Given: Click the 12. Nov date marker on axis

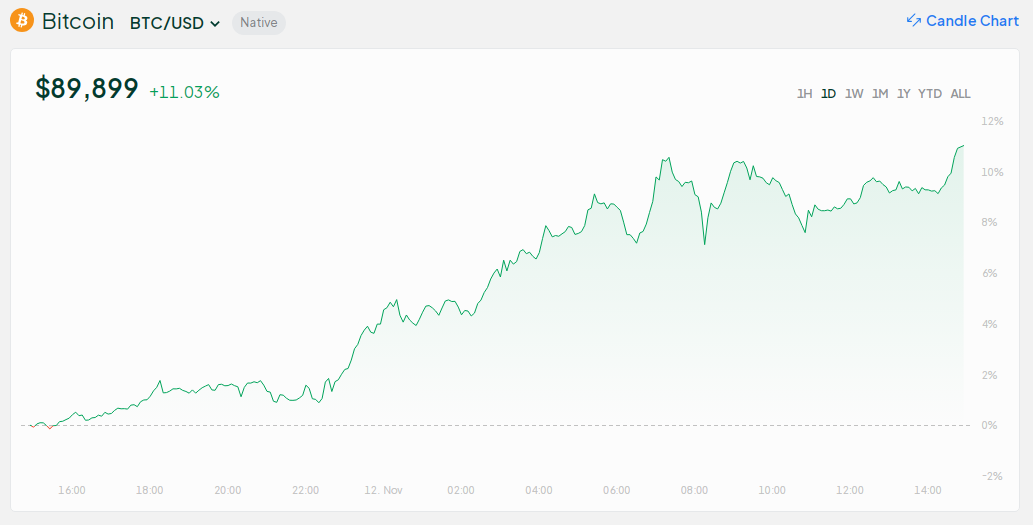Looking at the screenshot, I should point(382,490).
